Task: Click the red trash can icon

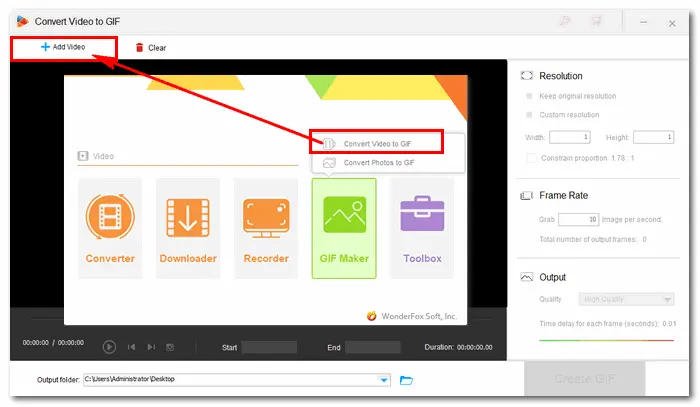Action: (139, 47)
